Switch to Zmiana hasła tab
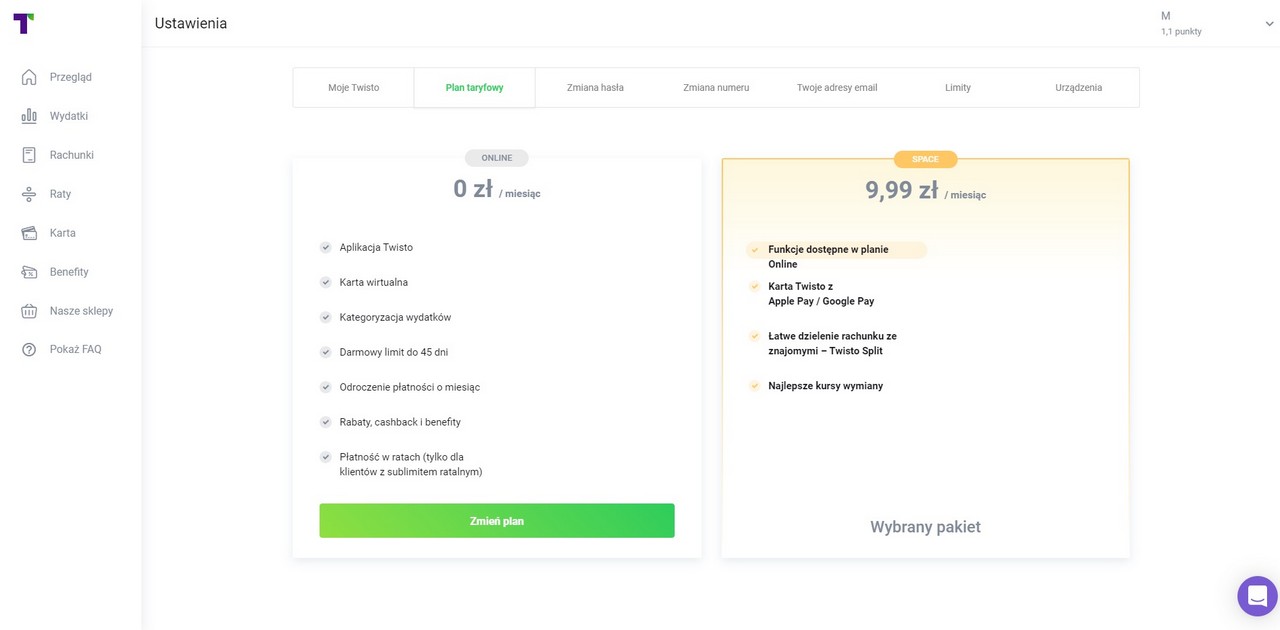1280x630 pixels. [595, 88]
